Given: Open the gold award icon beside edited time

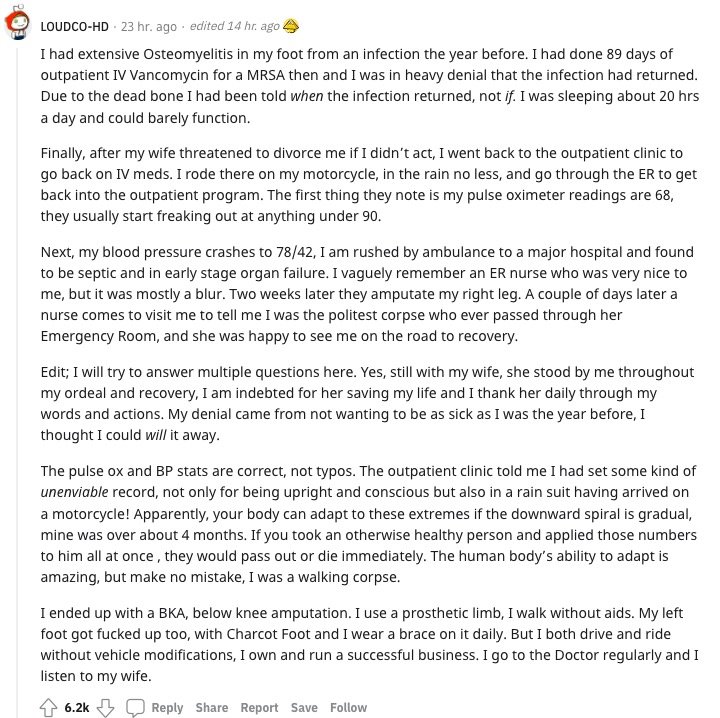Looking at the screenshot, I should pos(290,26).
